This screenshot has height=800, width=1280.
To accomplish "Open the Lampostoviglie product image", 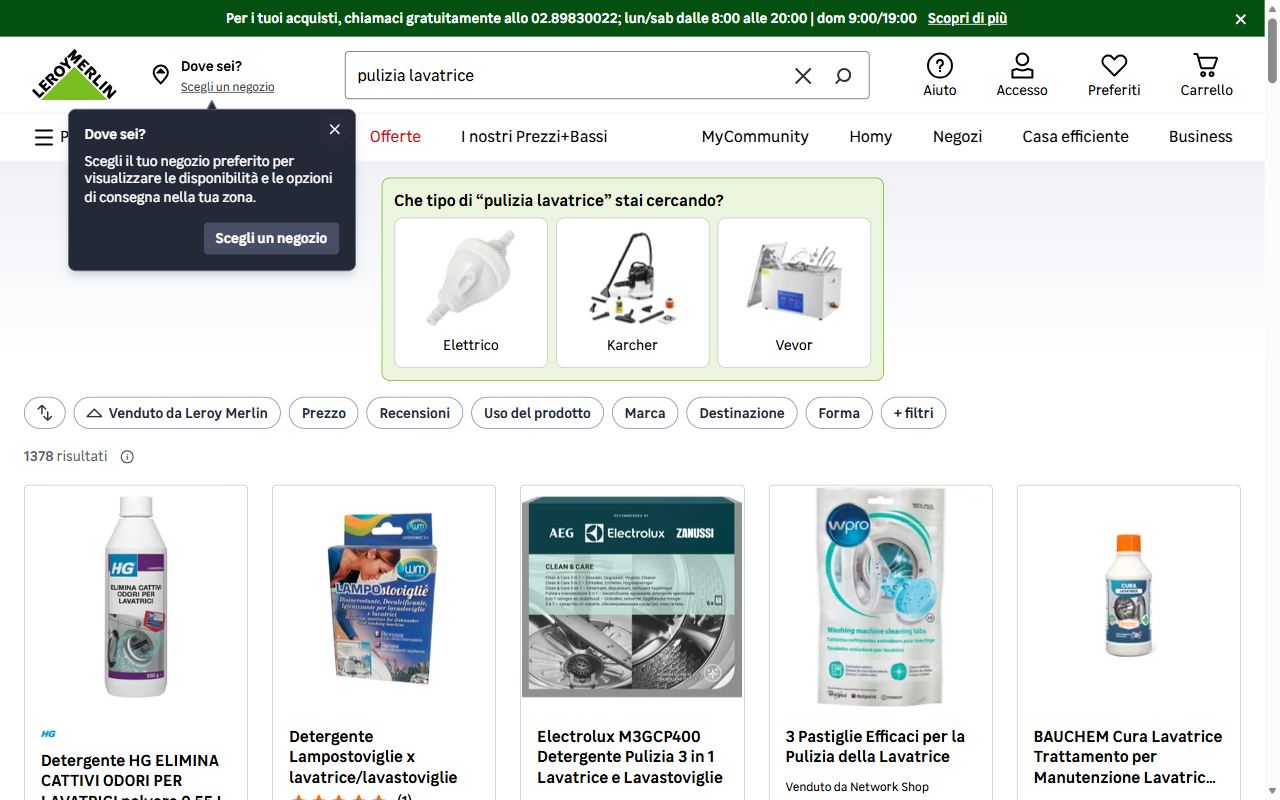I will 384,597.
